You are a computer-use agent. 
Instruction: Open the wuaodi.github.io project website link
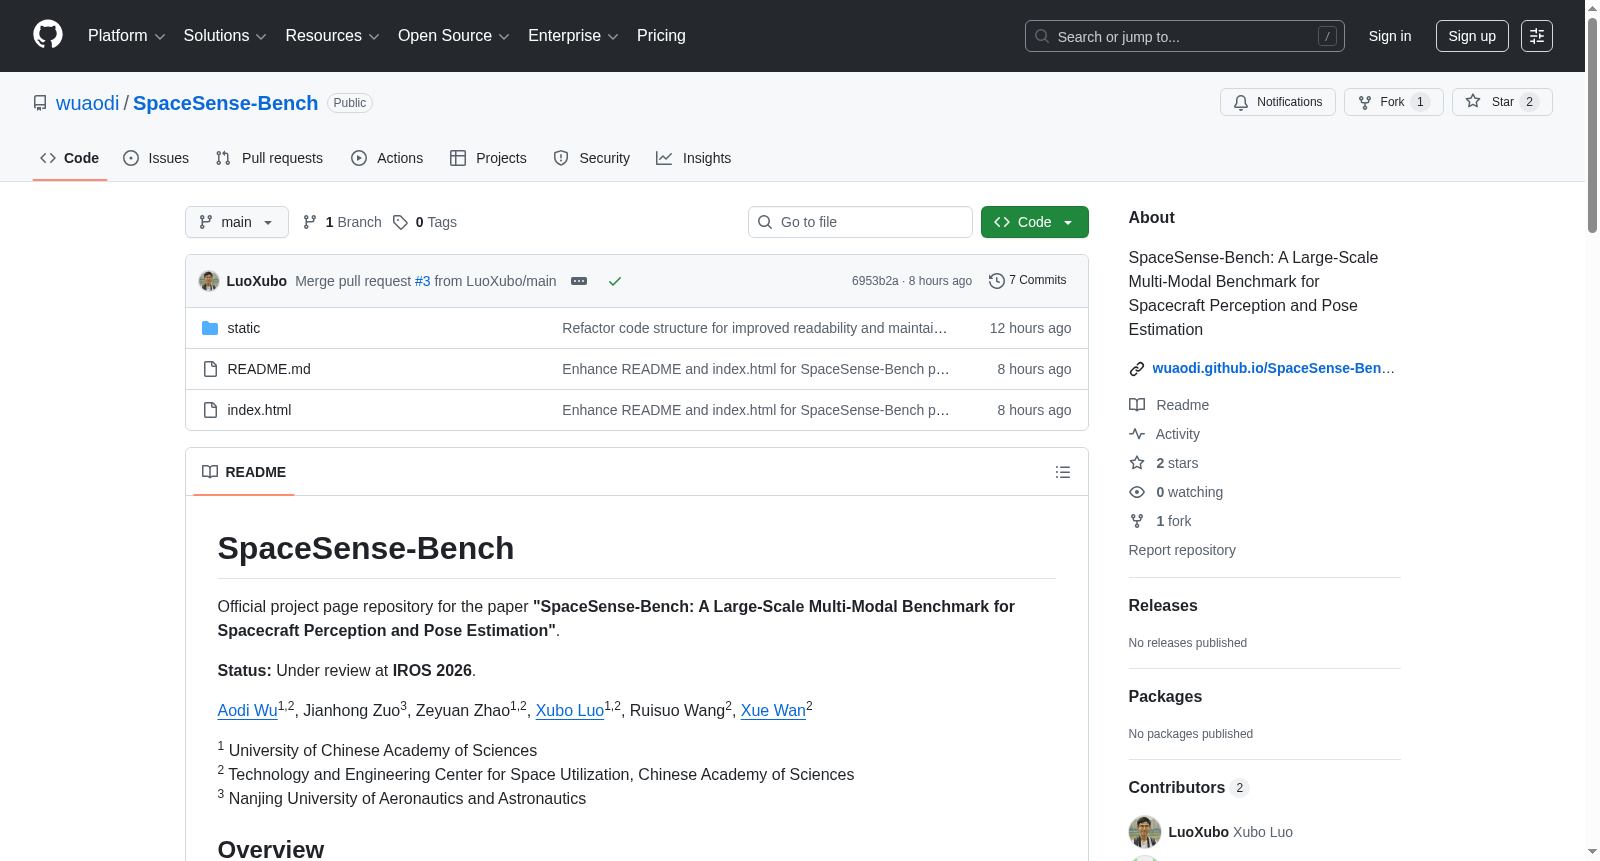tap(1274, 368)
